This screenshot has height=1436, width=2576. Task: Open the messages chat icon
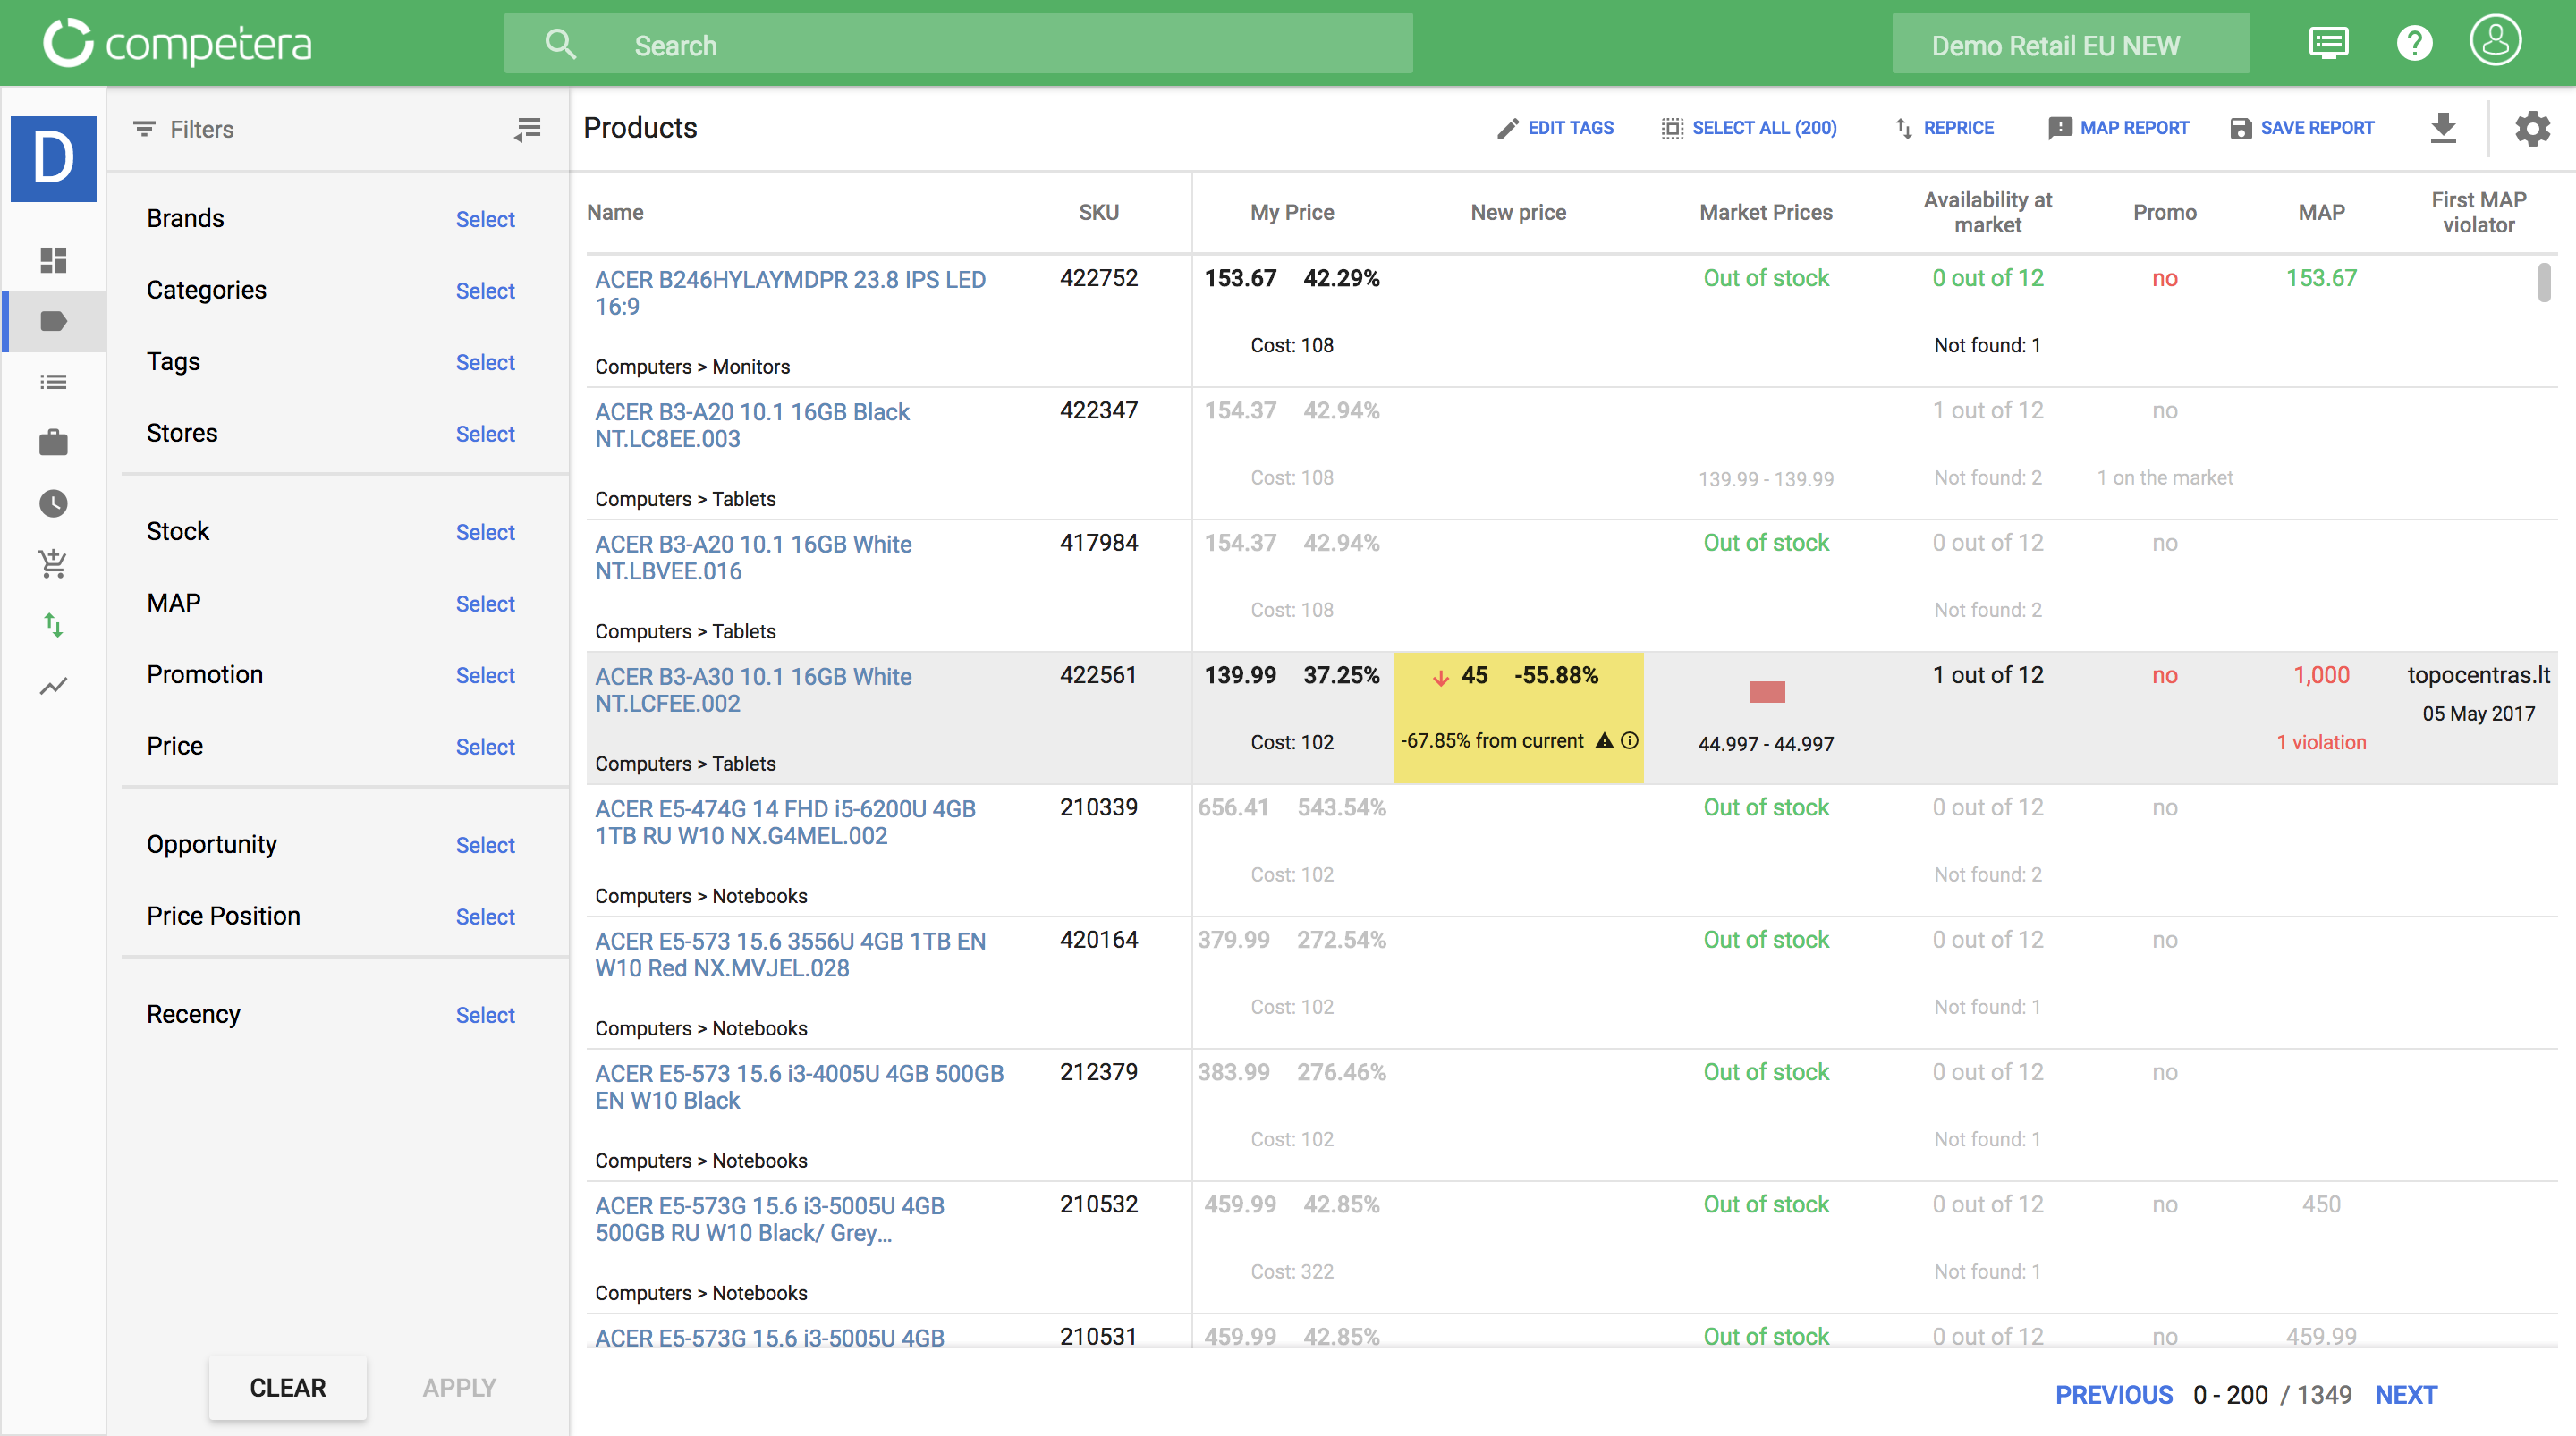(2328, 43)
